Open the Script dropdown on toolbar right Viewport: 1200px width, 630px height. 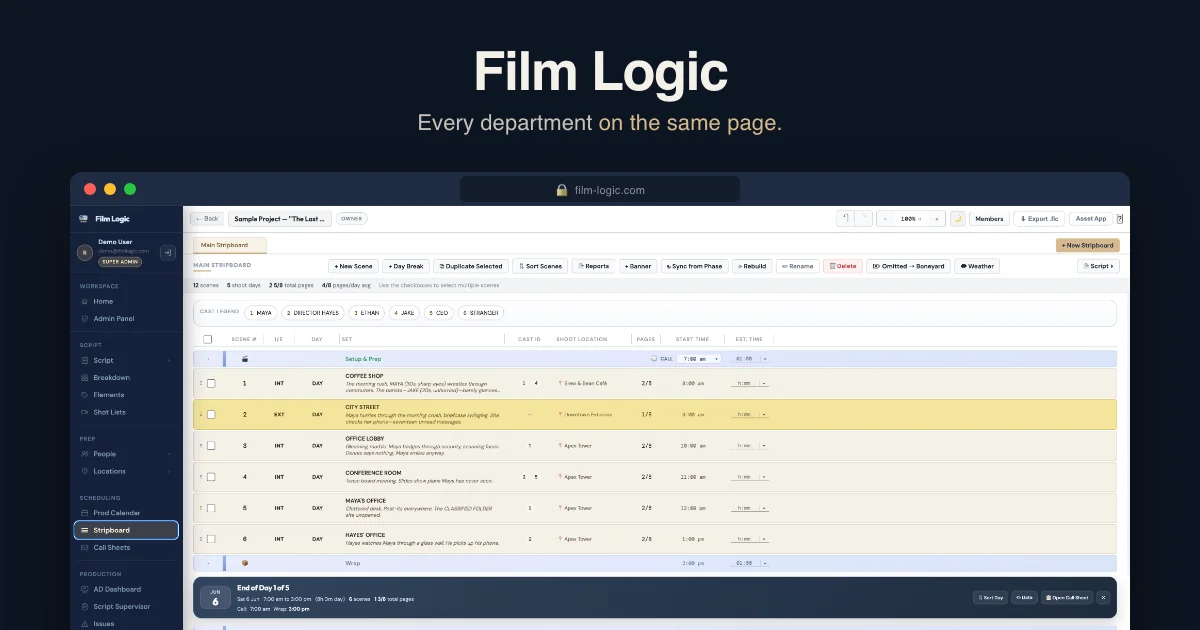coord(1098,266)
